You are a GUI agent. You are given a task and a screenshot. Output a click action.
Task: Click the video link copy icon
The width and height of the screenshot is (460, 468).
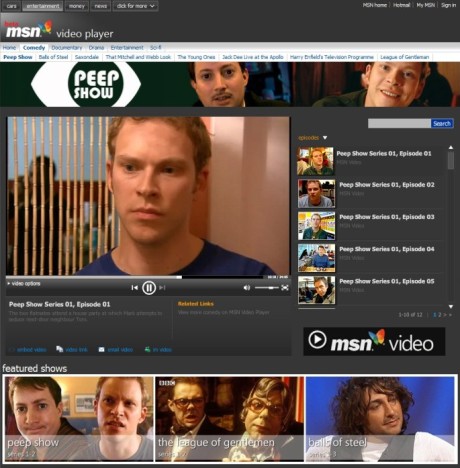tap(60, 349)
